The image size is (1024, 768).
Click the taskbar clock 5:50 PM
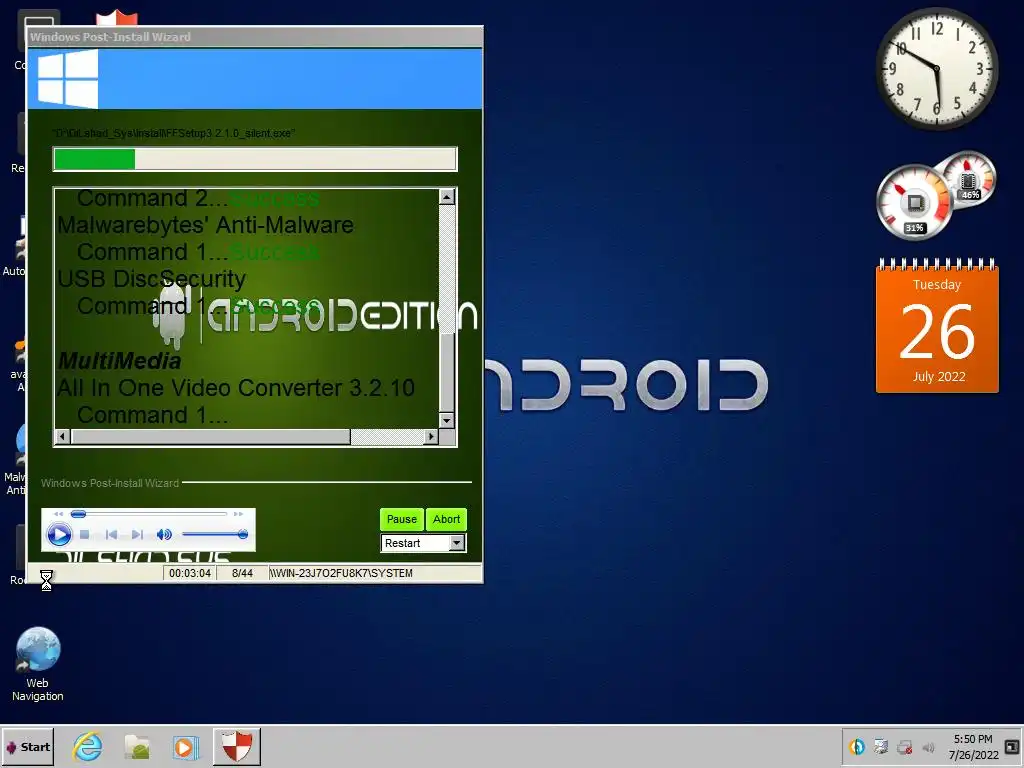click(973, 747)
